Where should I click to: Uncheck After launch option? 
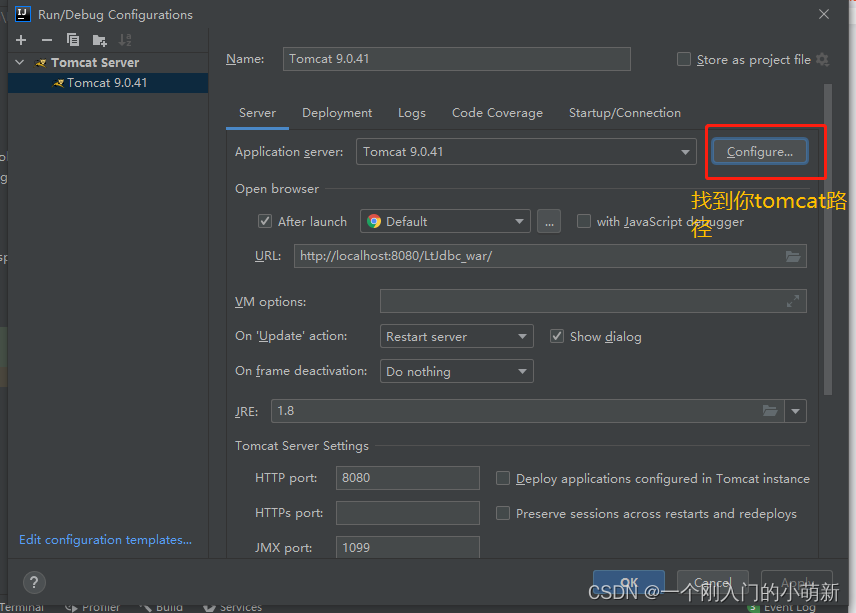click(x=265, y=221)
